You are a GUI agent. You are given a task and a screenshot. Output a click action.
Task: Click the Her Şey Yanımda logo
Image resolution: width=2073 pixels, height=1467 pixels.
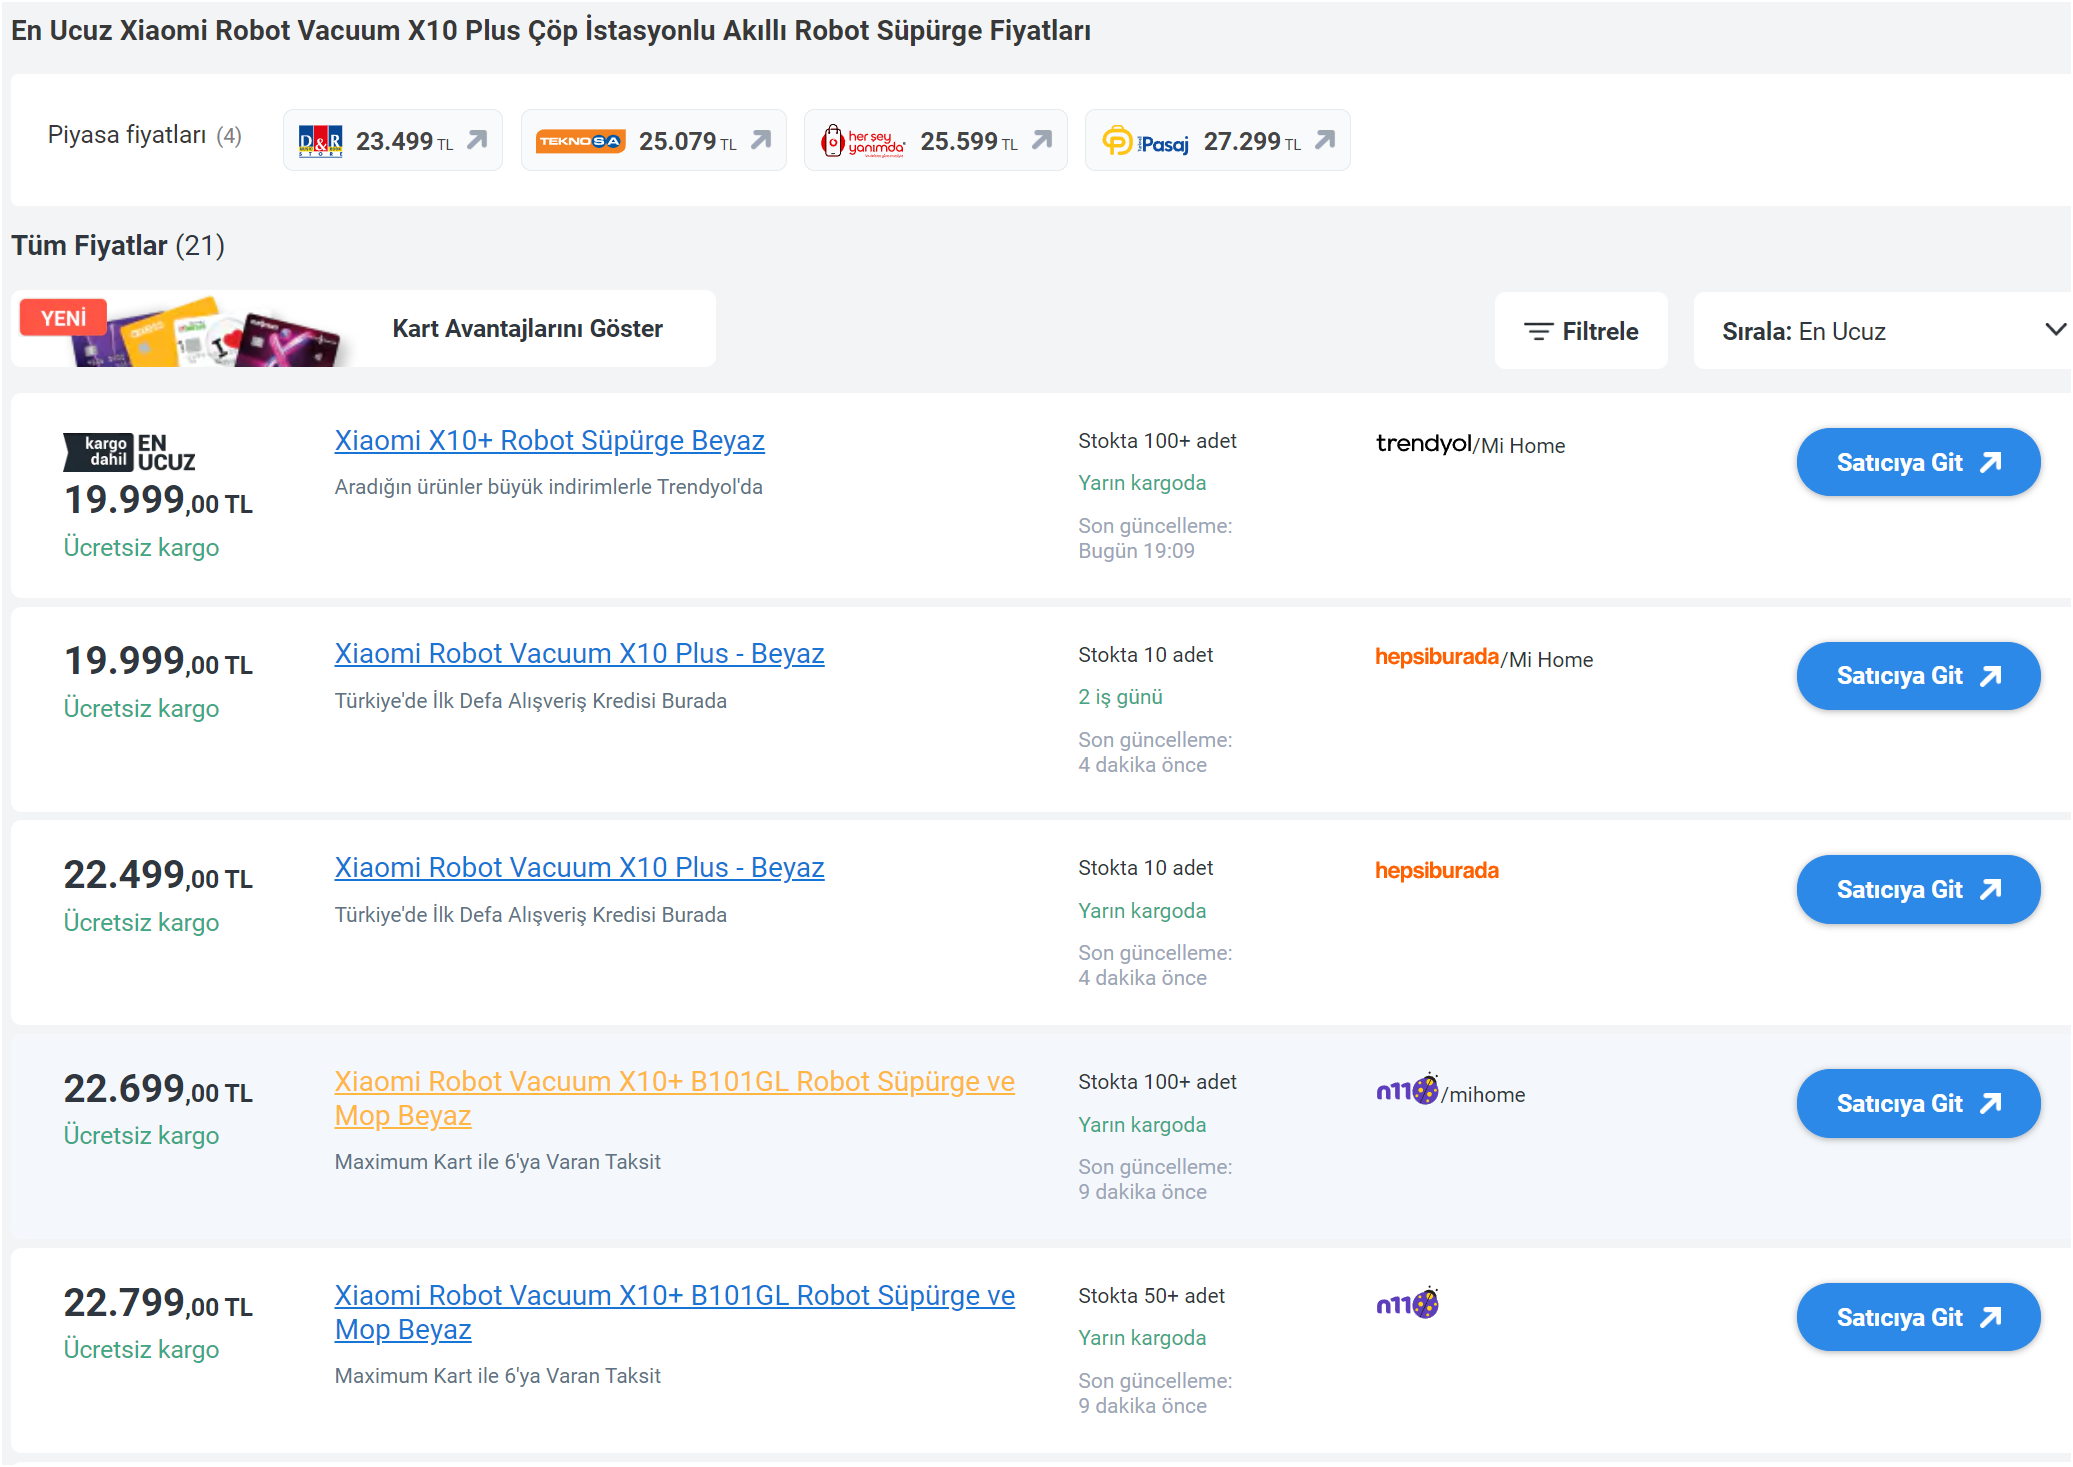[862, 141]
